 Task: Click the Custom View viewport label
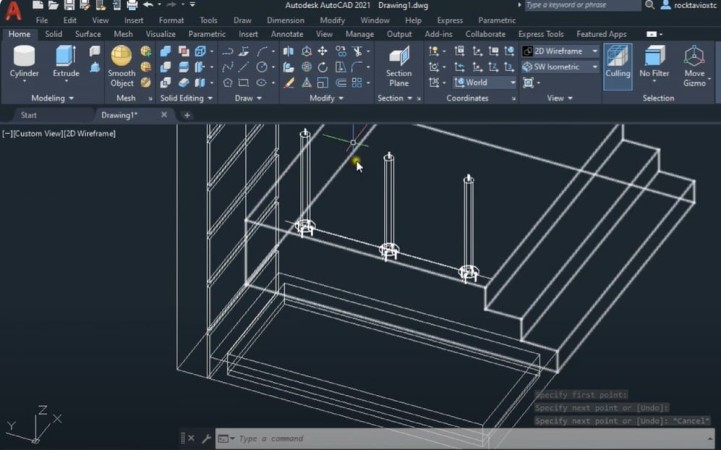pyautogui.click(x=38, y=133)
